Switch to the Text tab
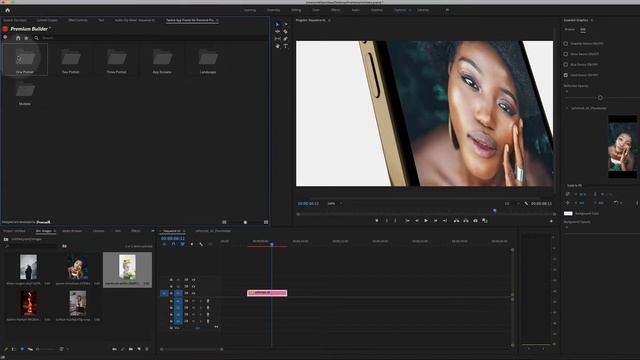This screenshot has width=640, height=360. [x=101, y=20]
